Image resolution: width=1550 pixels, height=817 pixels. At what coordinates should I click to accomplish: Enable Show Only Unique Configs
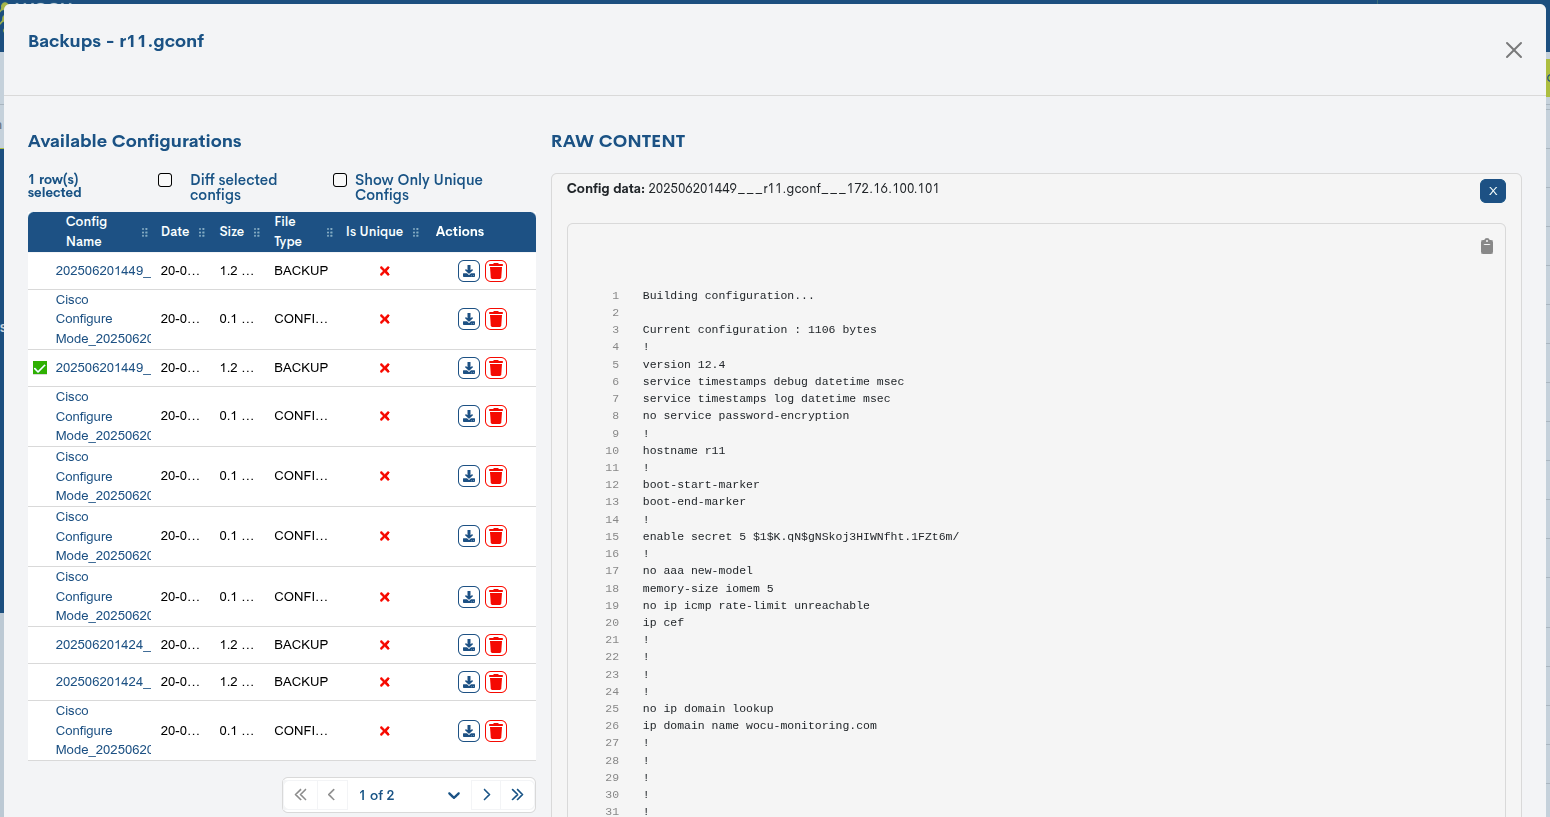click(340, 180)
